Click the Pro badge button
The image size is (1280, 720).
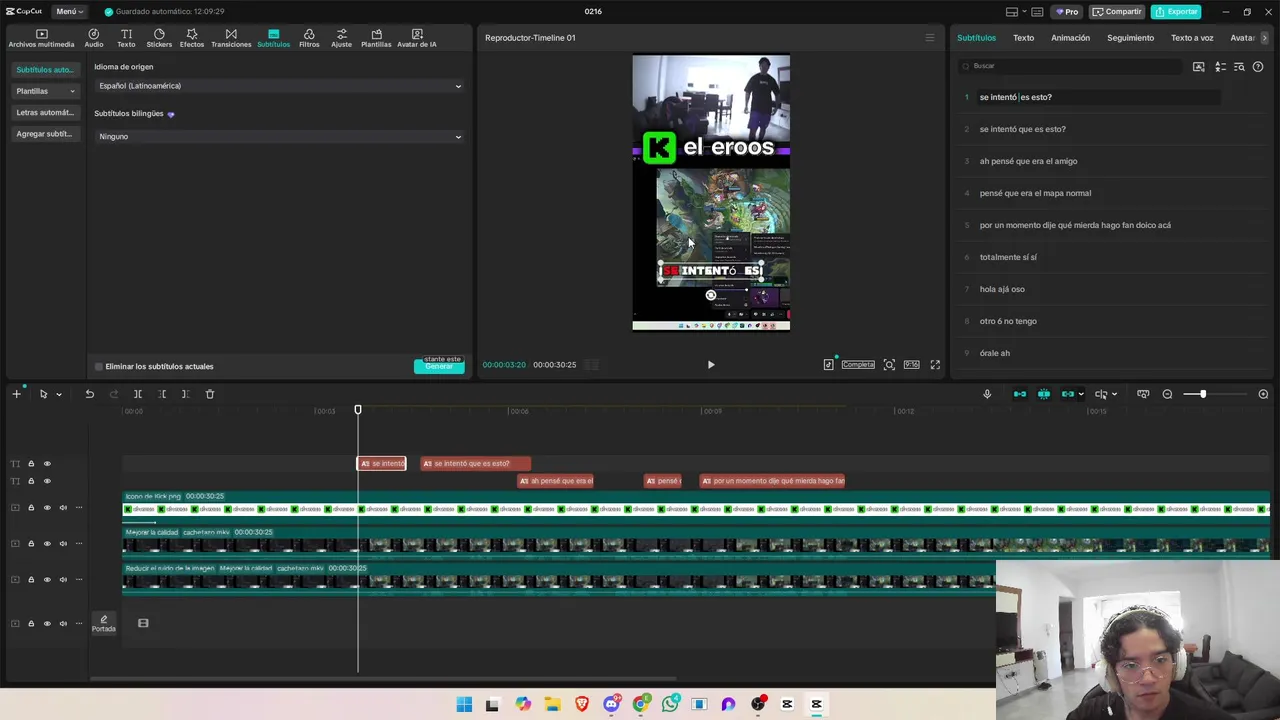click(x=1066, y=12)
